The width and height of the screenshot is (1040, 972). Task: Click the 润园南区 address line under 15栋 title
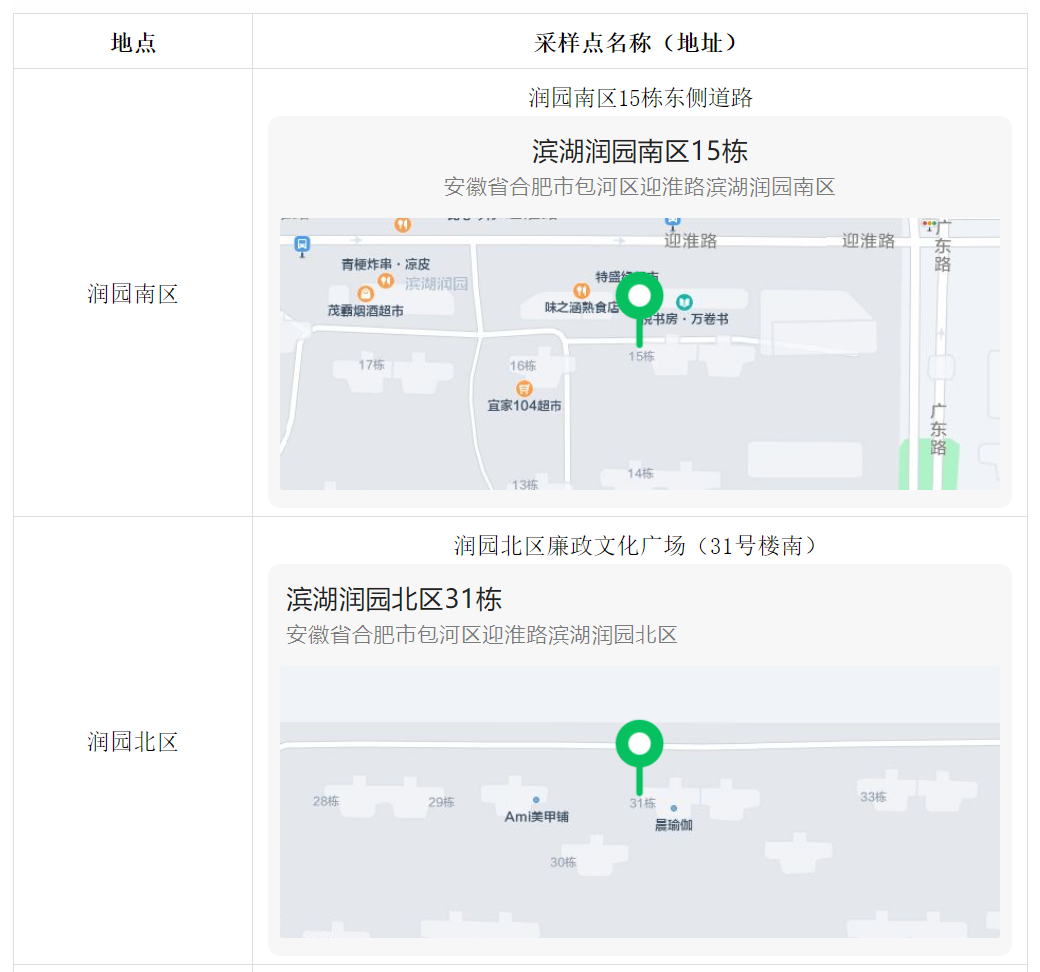639,187
